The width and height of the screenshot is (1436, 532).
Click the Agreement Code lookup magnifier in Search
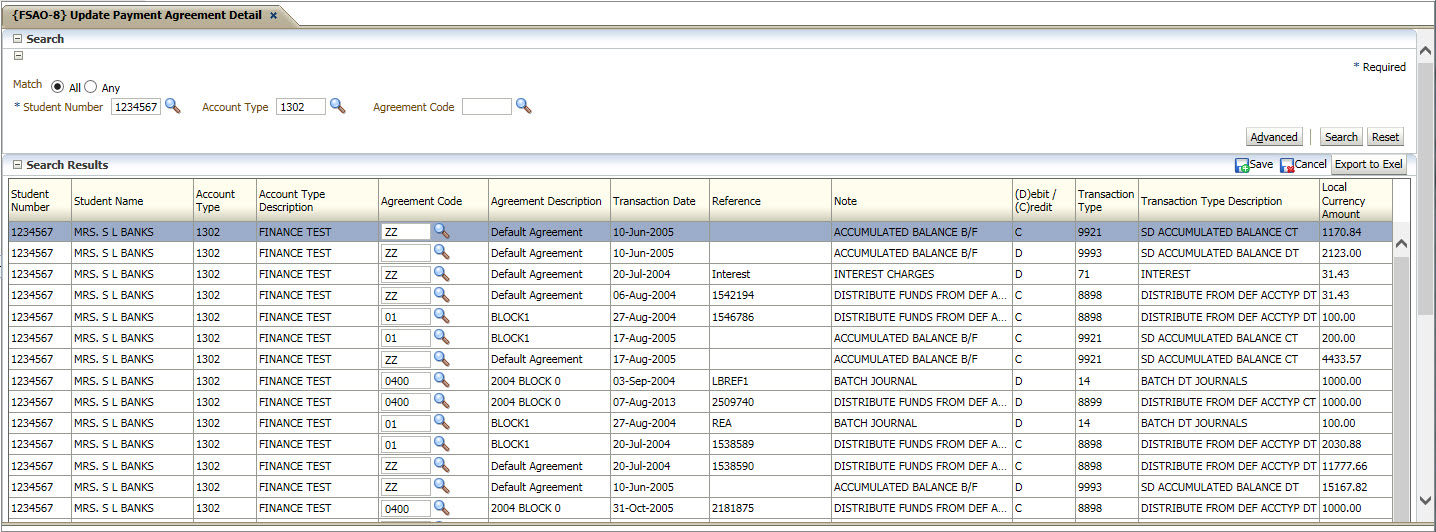[523, 106]
